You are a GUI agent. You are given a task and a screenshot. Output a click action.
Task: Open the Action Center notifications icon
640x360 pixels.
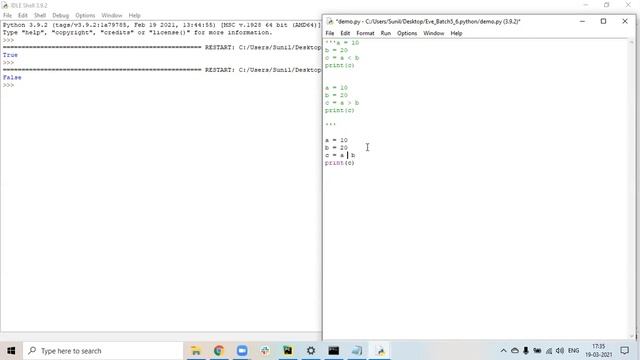click(624, 351)
